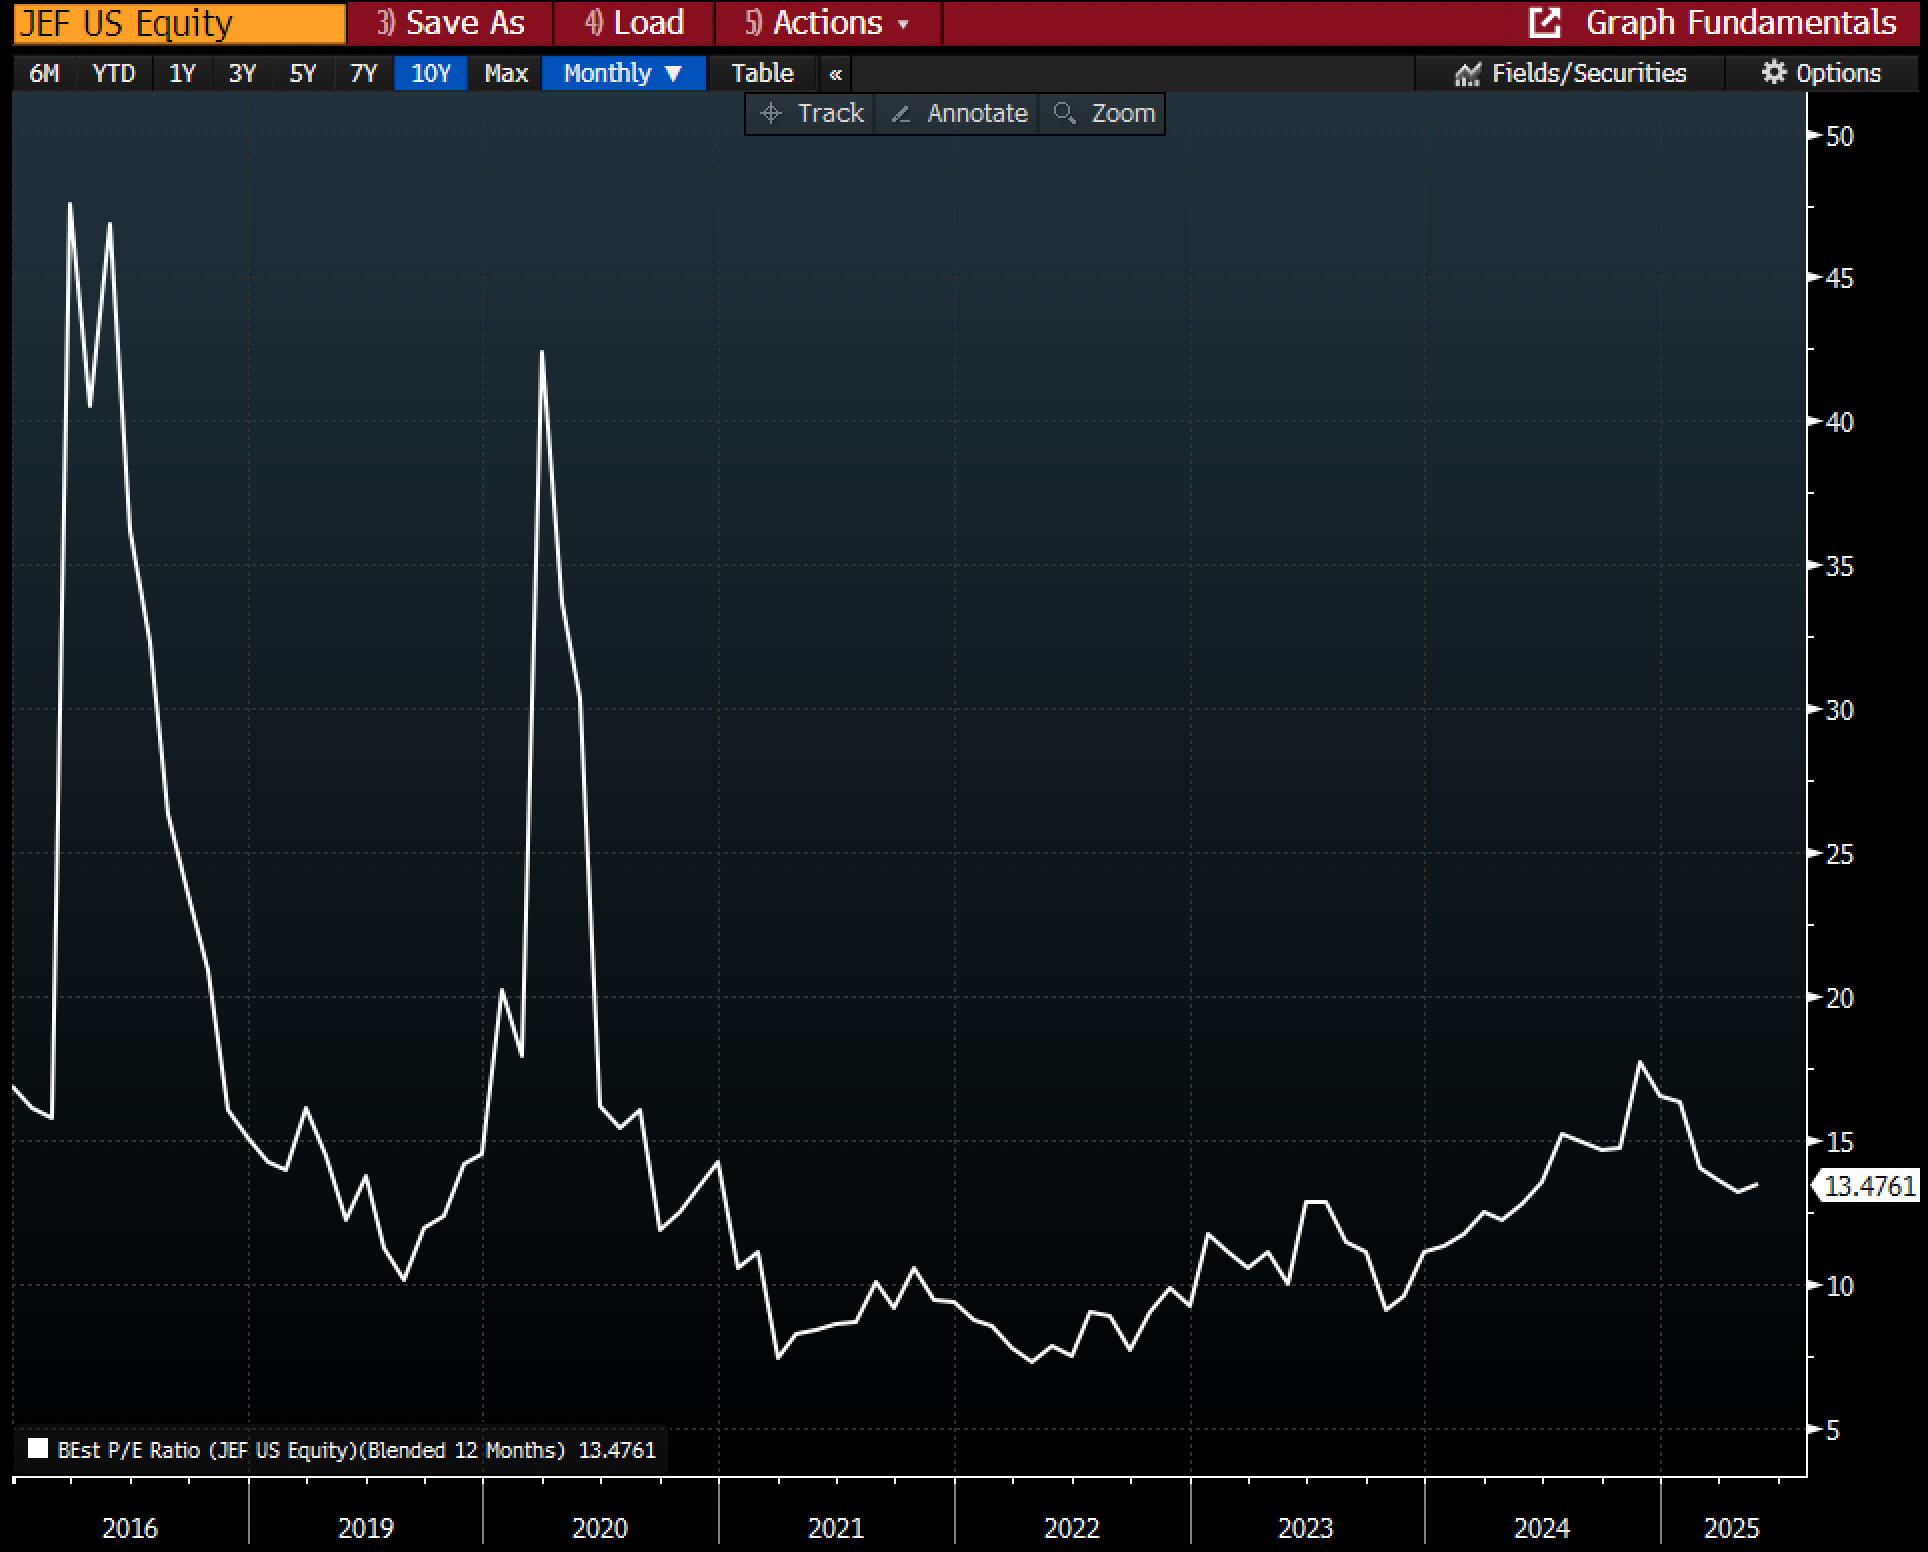Click the JEF US Equity security field
Screen dimensions: 1928x1552
tap(180, 23)
